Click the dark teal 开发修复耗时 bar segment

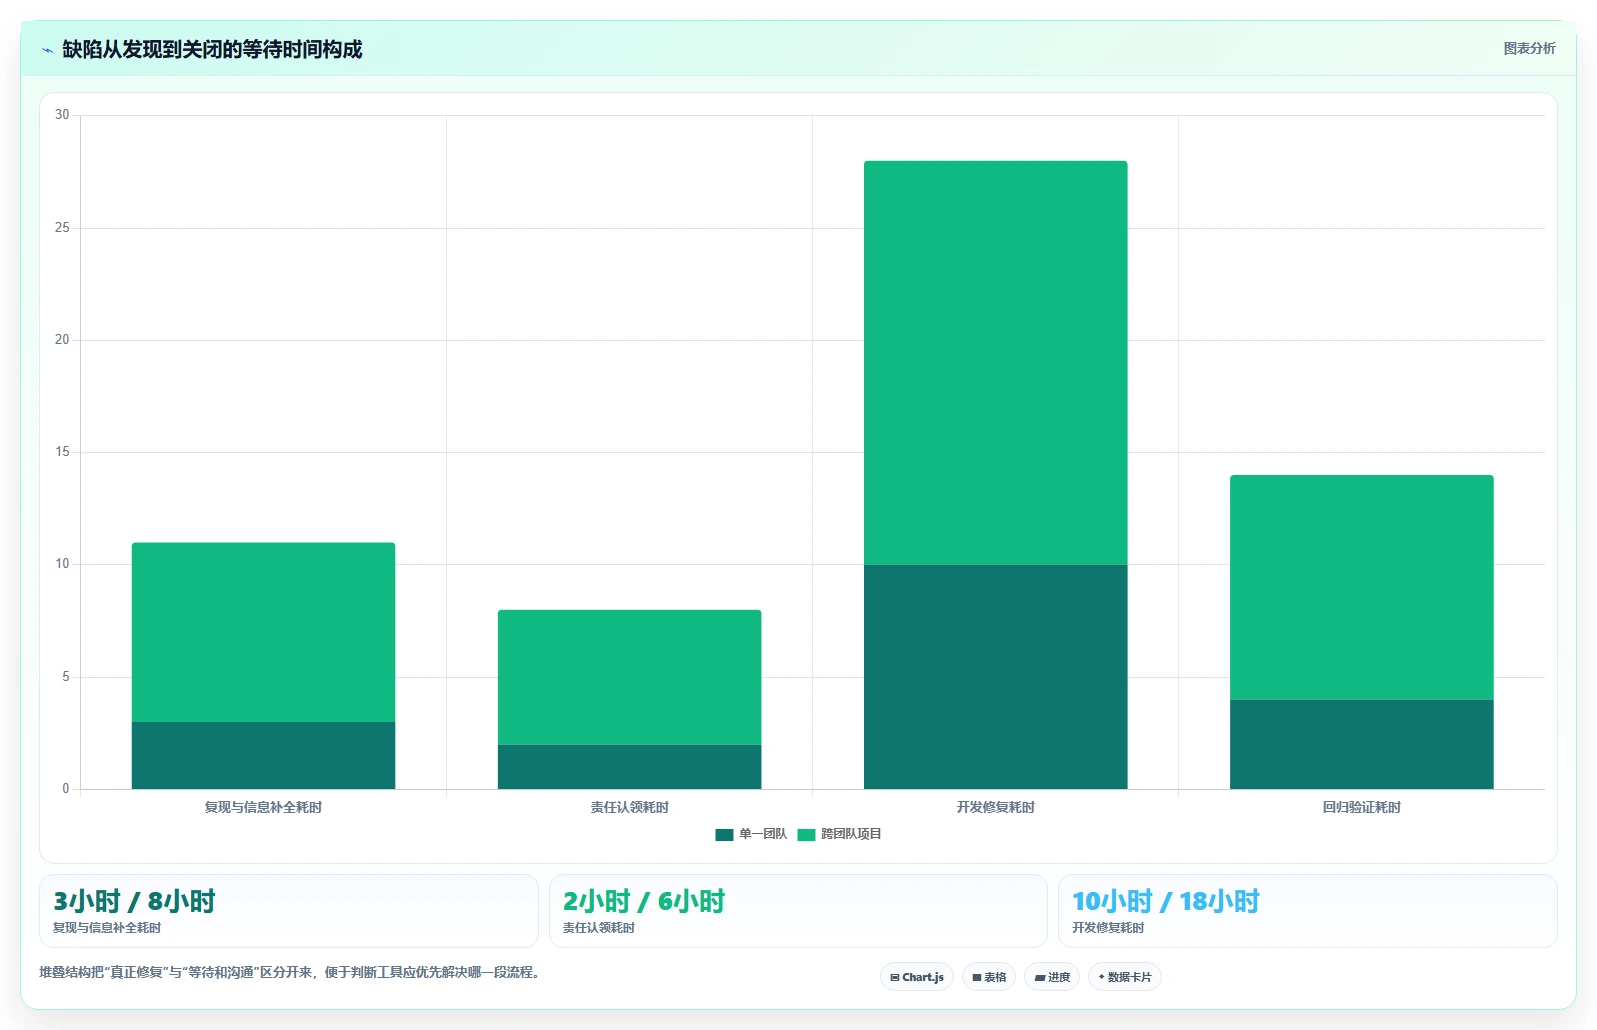point(996,677)
